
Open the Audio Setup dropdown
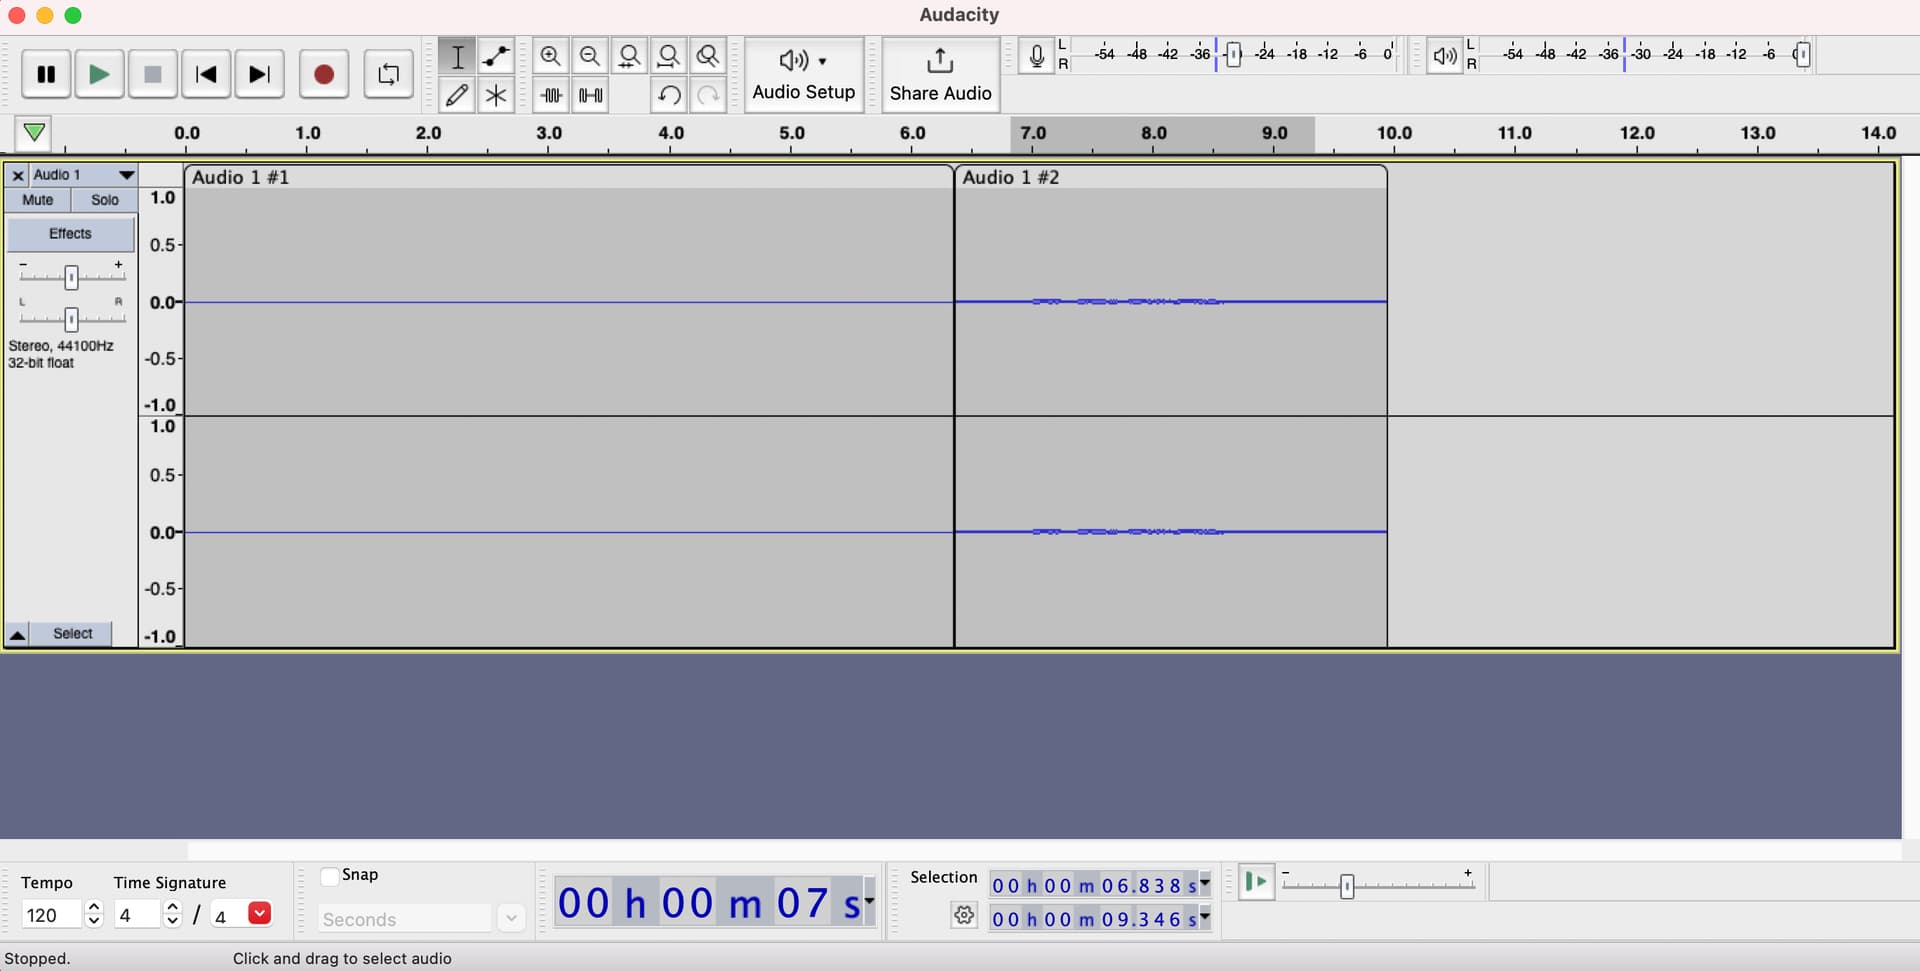coord(803,75)
